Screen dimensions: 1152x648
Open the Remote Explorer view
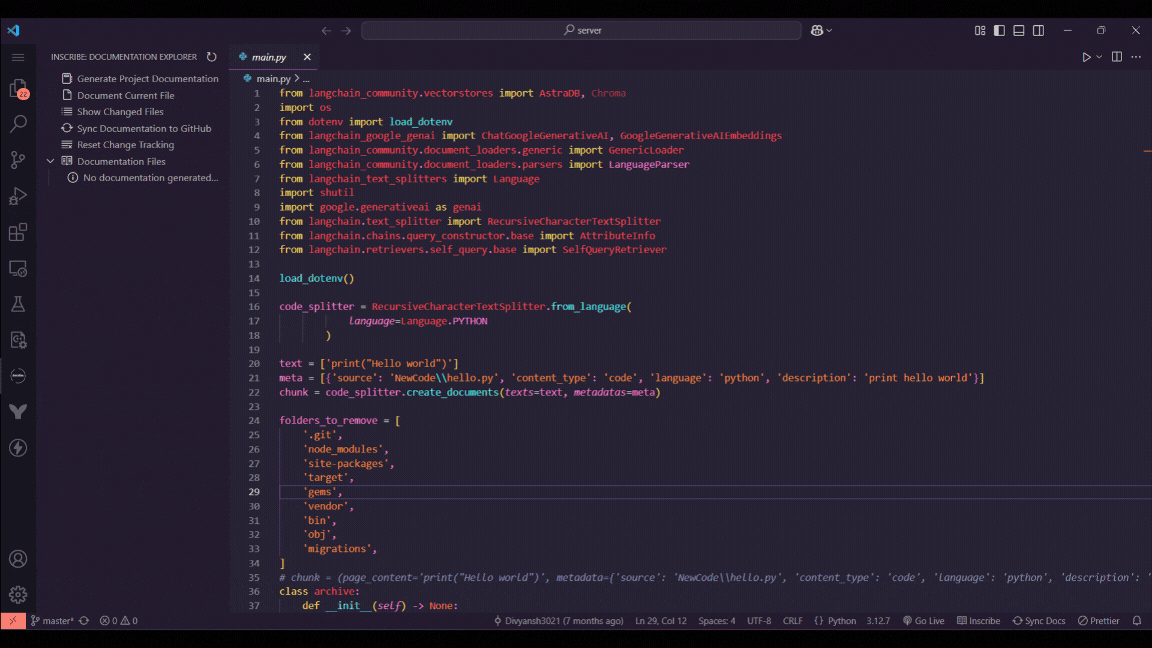coord(18,268)
